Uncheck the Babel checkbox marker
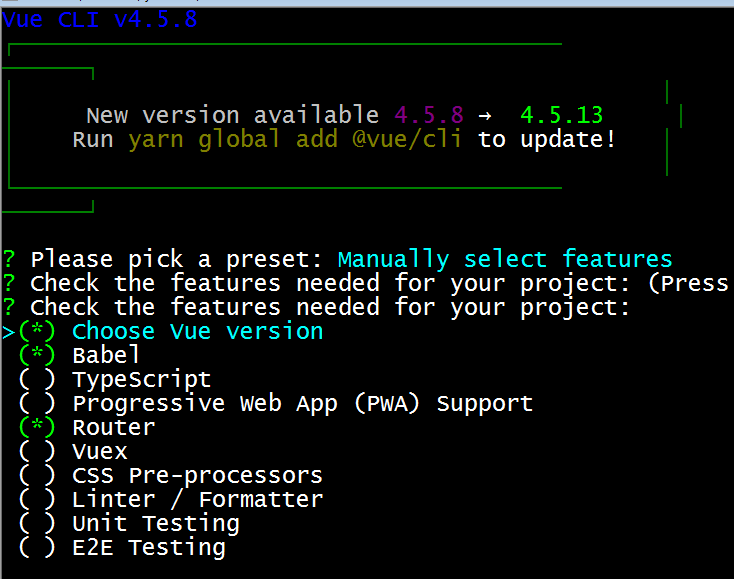The width and height of the screenshot is (734, 579). point(37,355)
